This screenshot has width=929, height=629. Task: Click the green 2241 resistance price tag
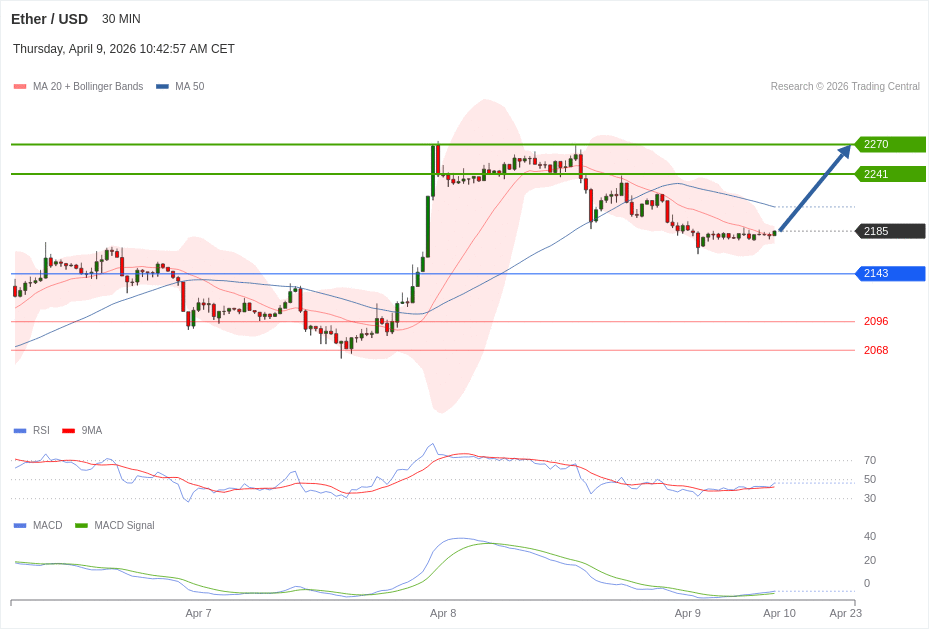(x=889, y=174)
